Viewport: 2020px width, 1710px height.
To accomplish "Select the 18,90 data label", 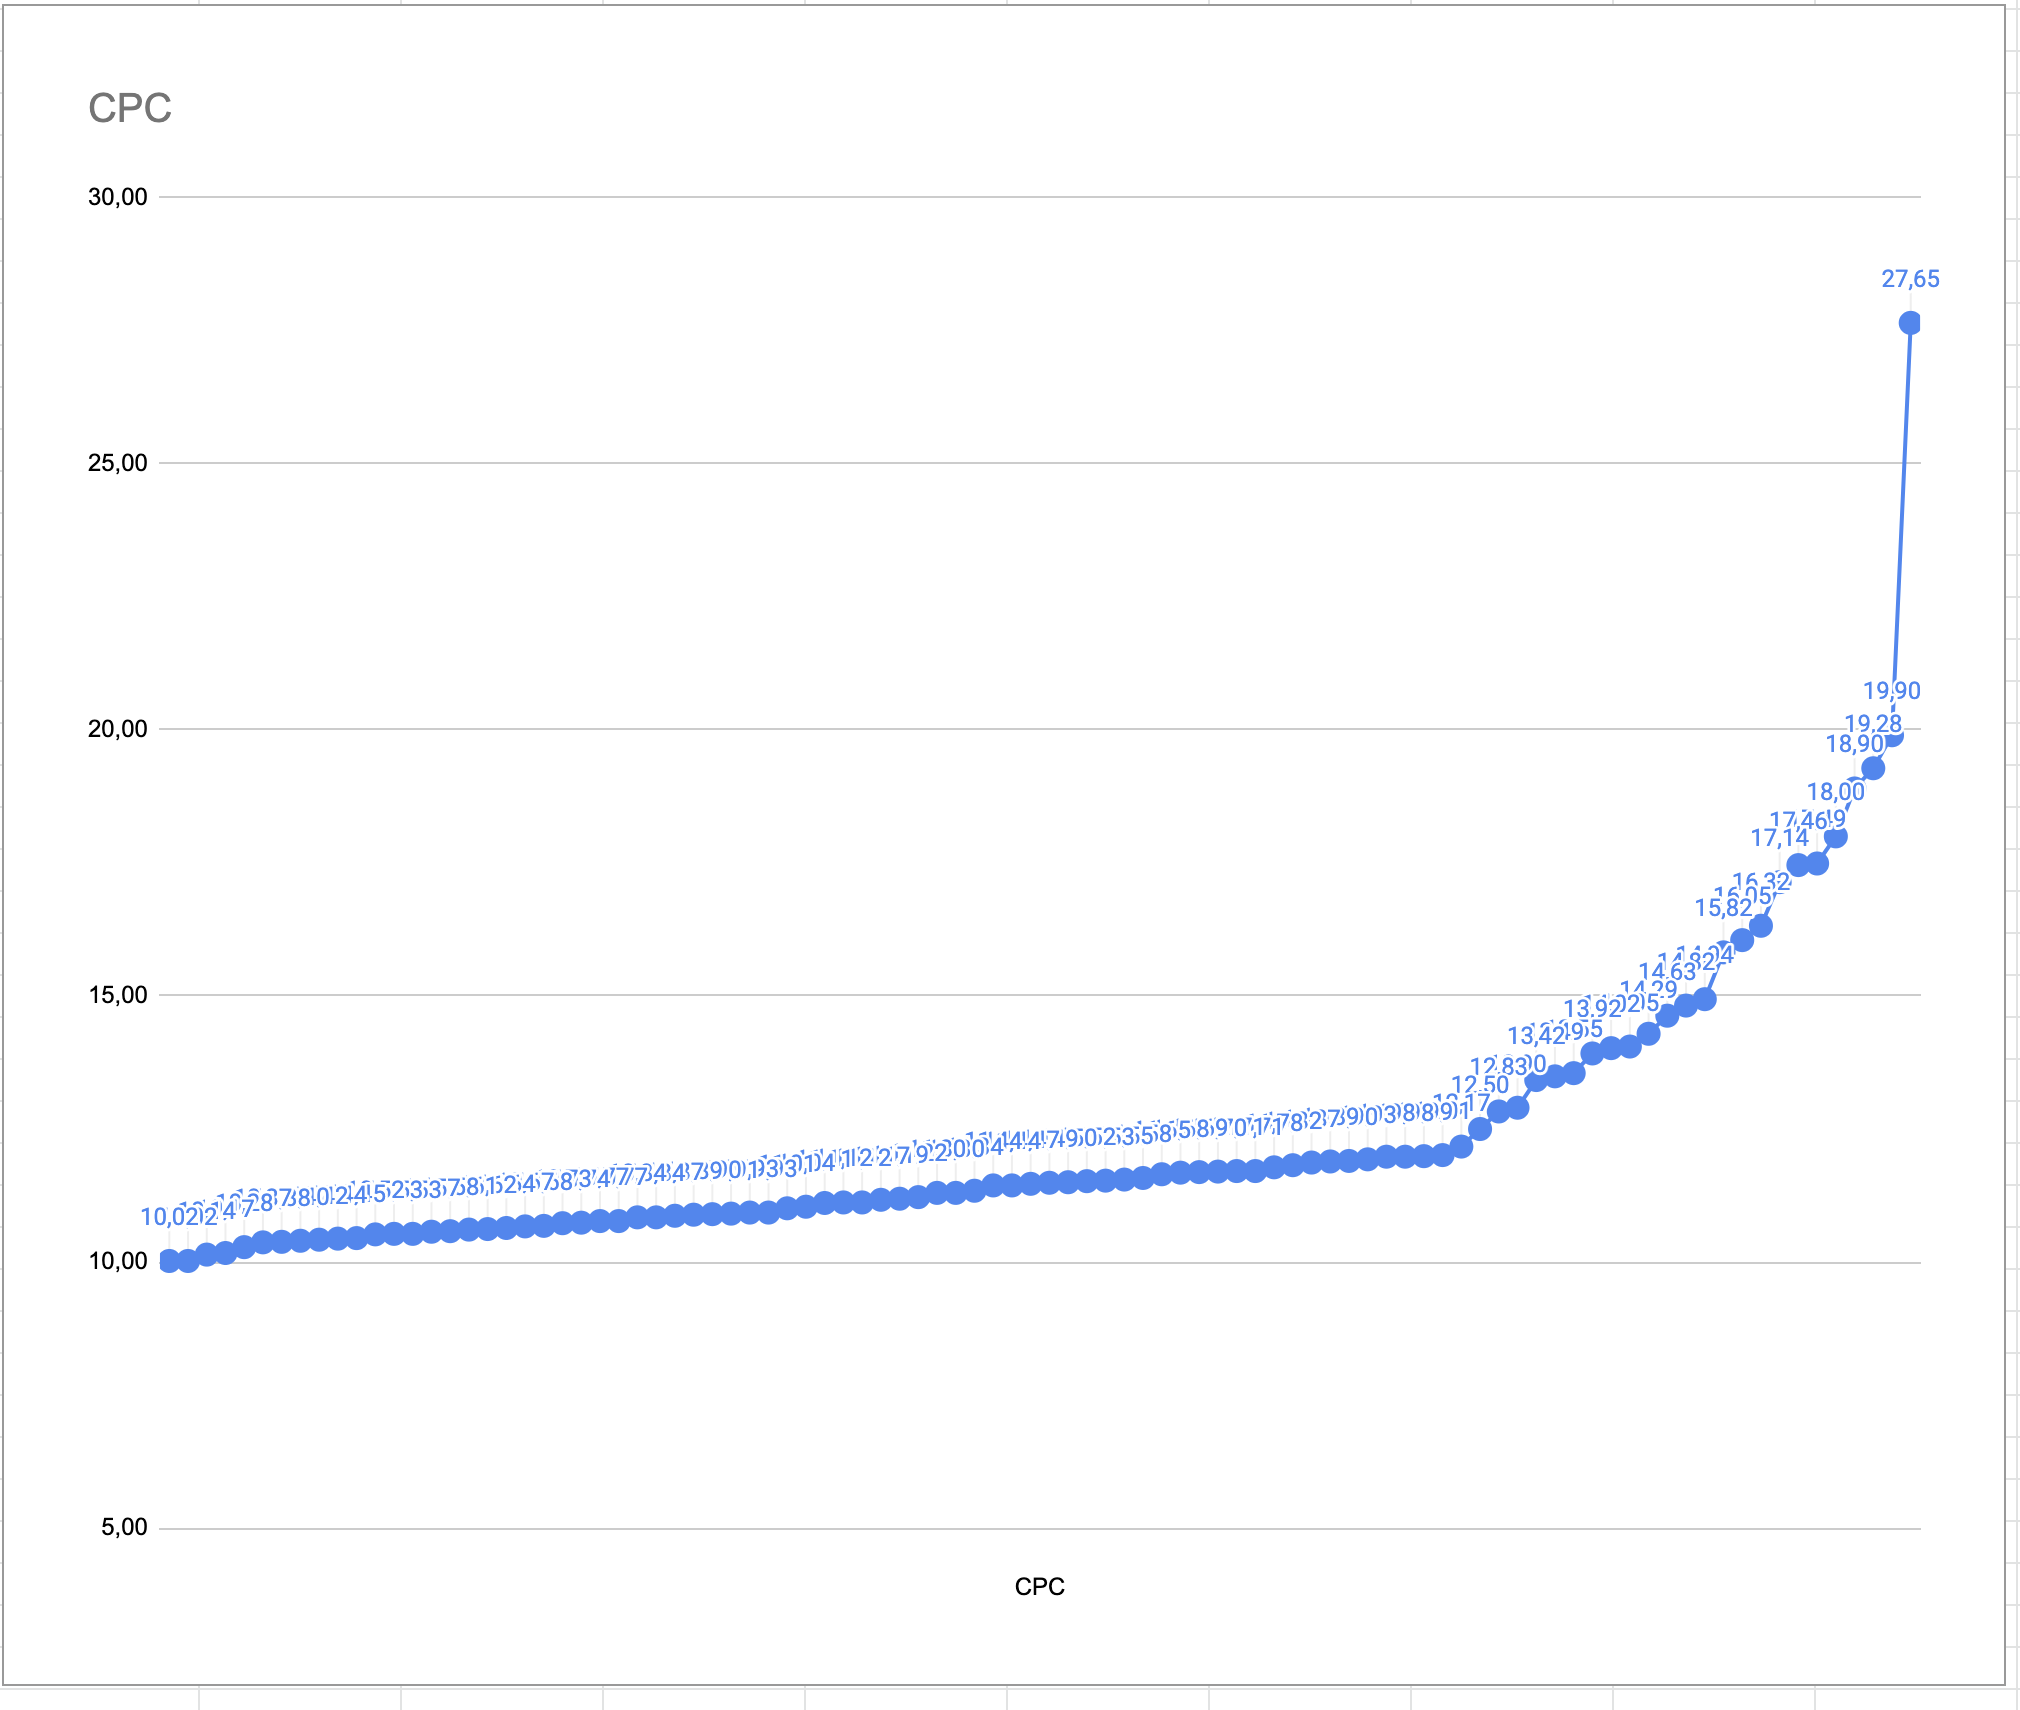I will [x=1853, y=744].
